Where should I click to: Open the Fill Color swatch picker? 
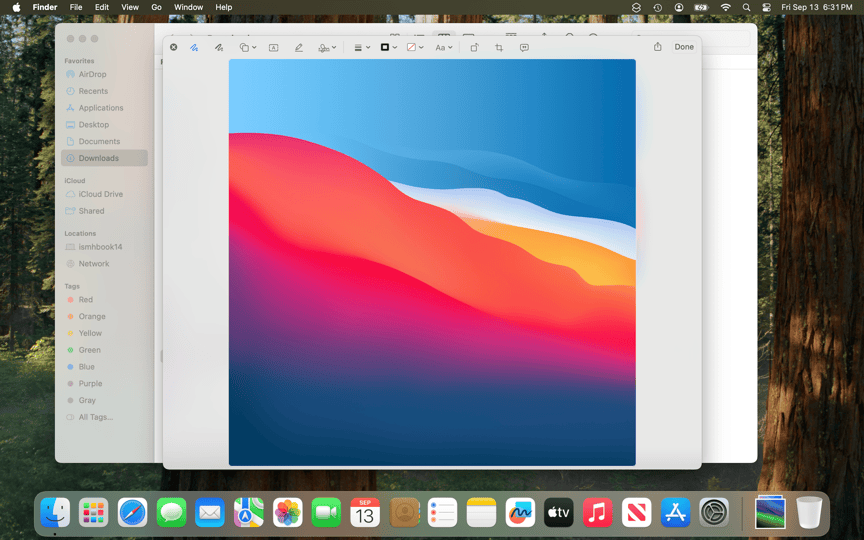click(415, 47)
